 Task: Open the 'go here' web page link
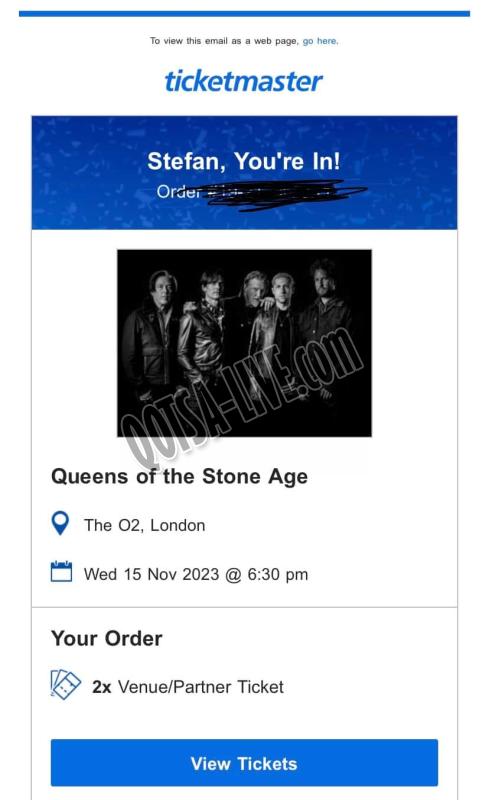(x=320, y=41)
